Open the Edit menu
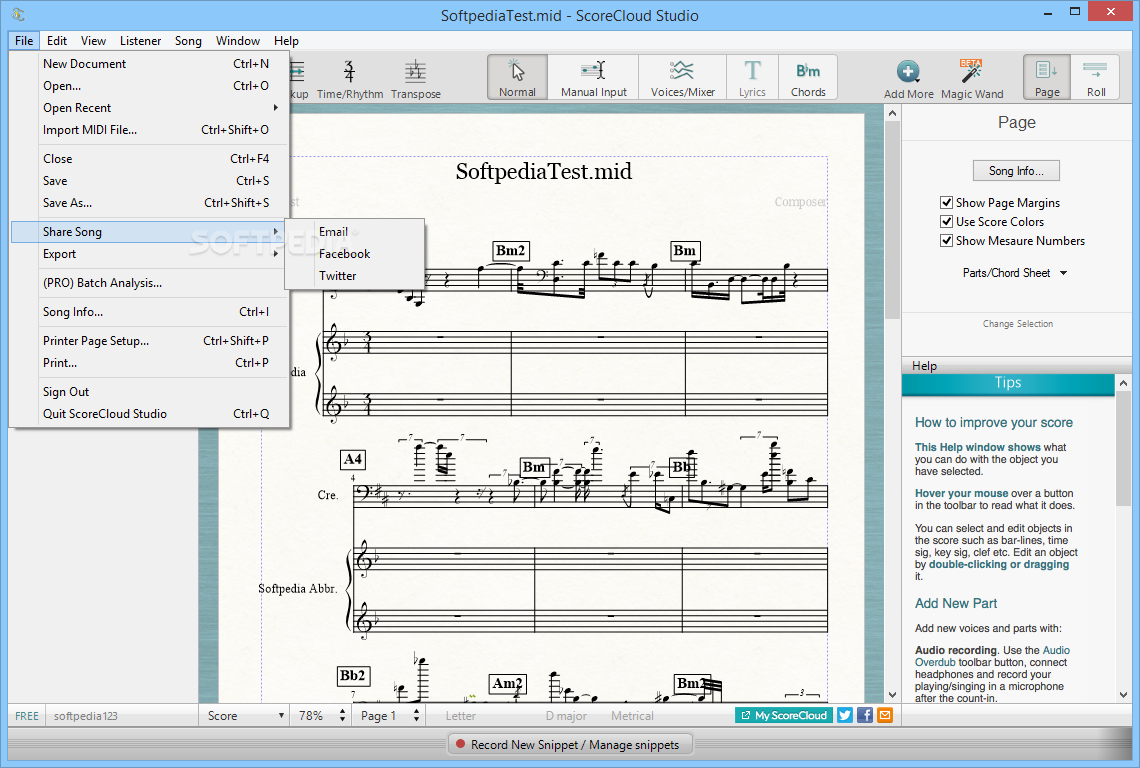 [57, 41]
